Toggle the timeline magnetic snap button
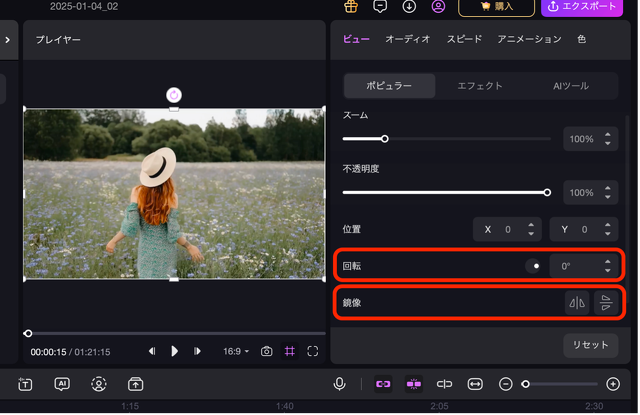 point(413,384)
